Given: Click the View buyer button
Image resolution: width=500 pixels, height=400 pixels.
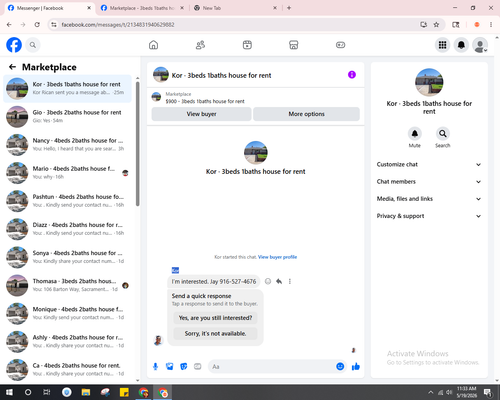Looking at the screenshot, I should click(201, 114).
